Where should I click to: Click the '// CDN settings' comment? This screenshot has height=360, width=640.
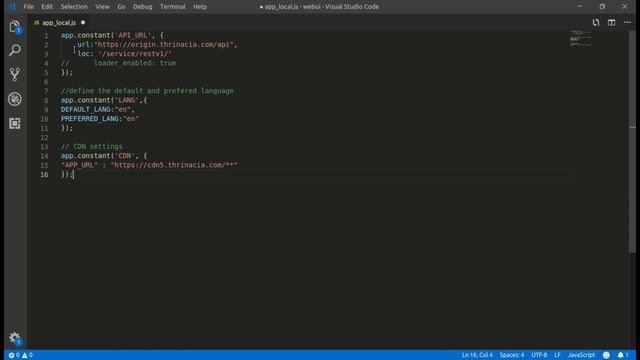92,147
